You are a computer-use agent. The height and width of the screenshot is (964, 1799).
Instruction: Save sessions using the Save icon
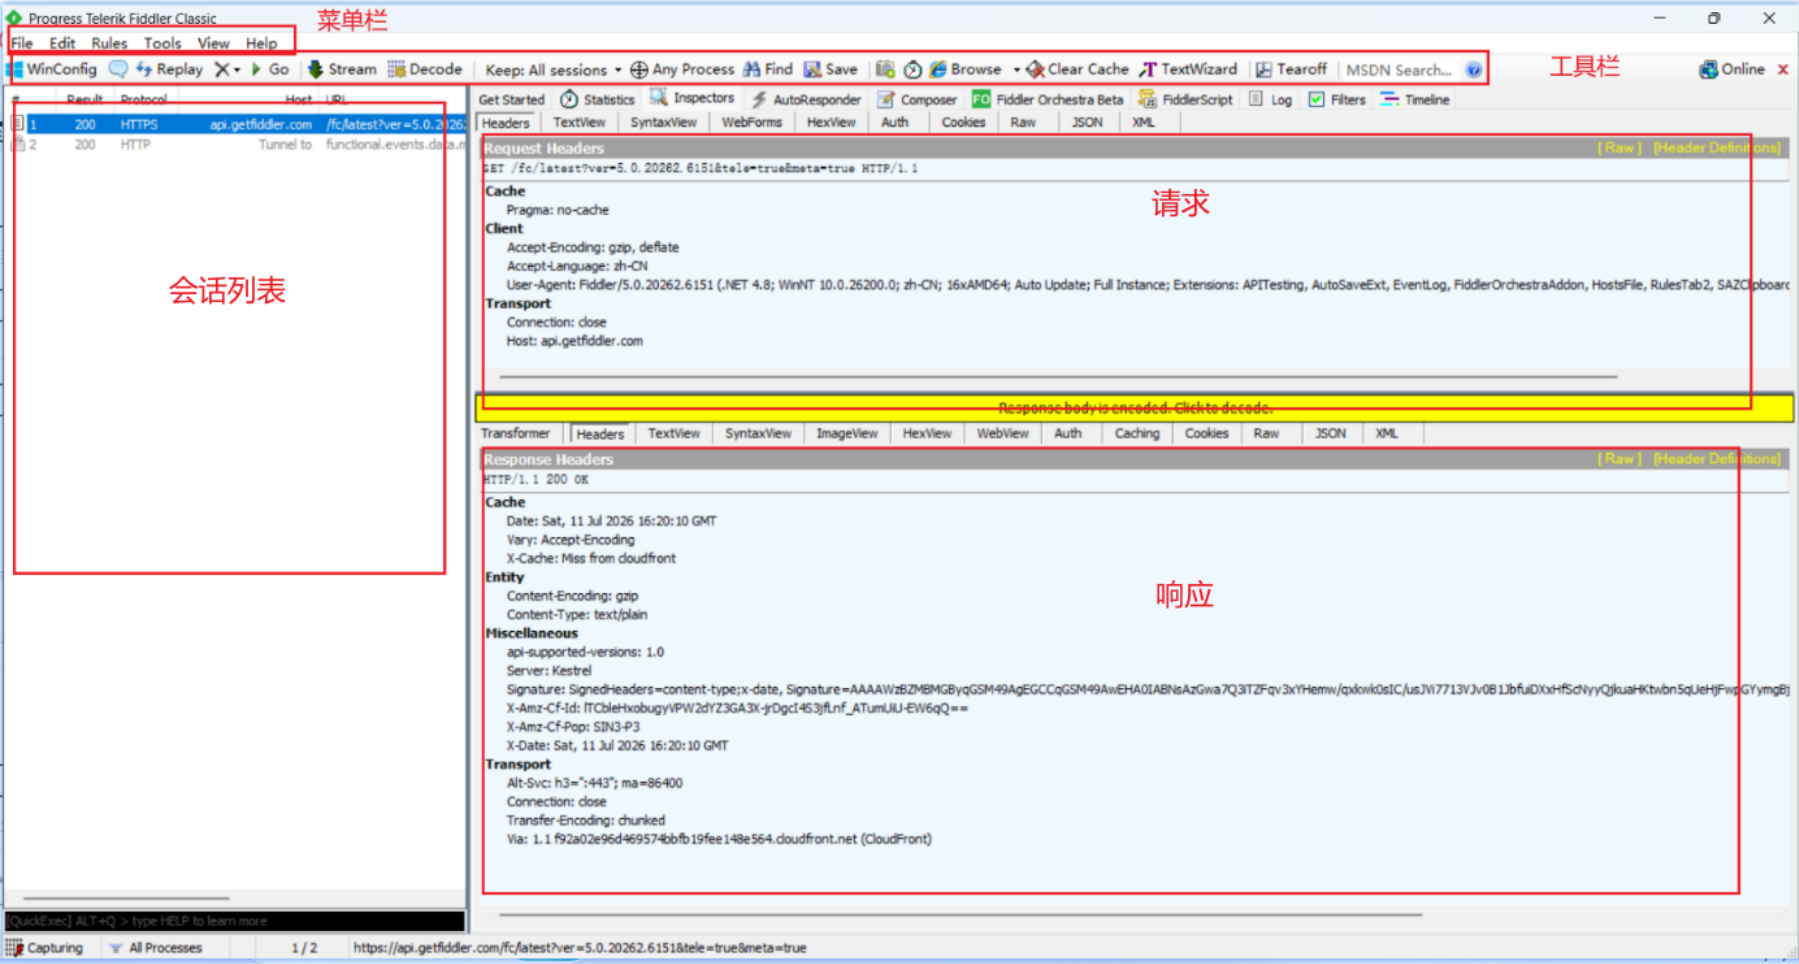point(831,69)
